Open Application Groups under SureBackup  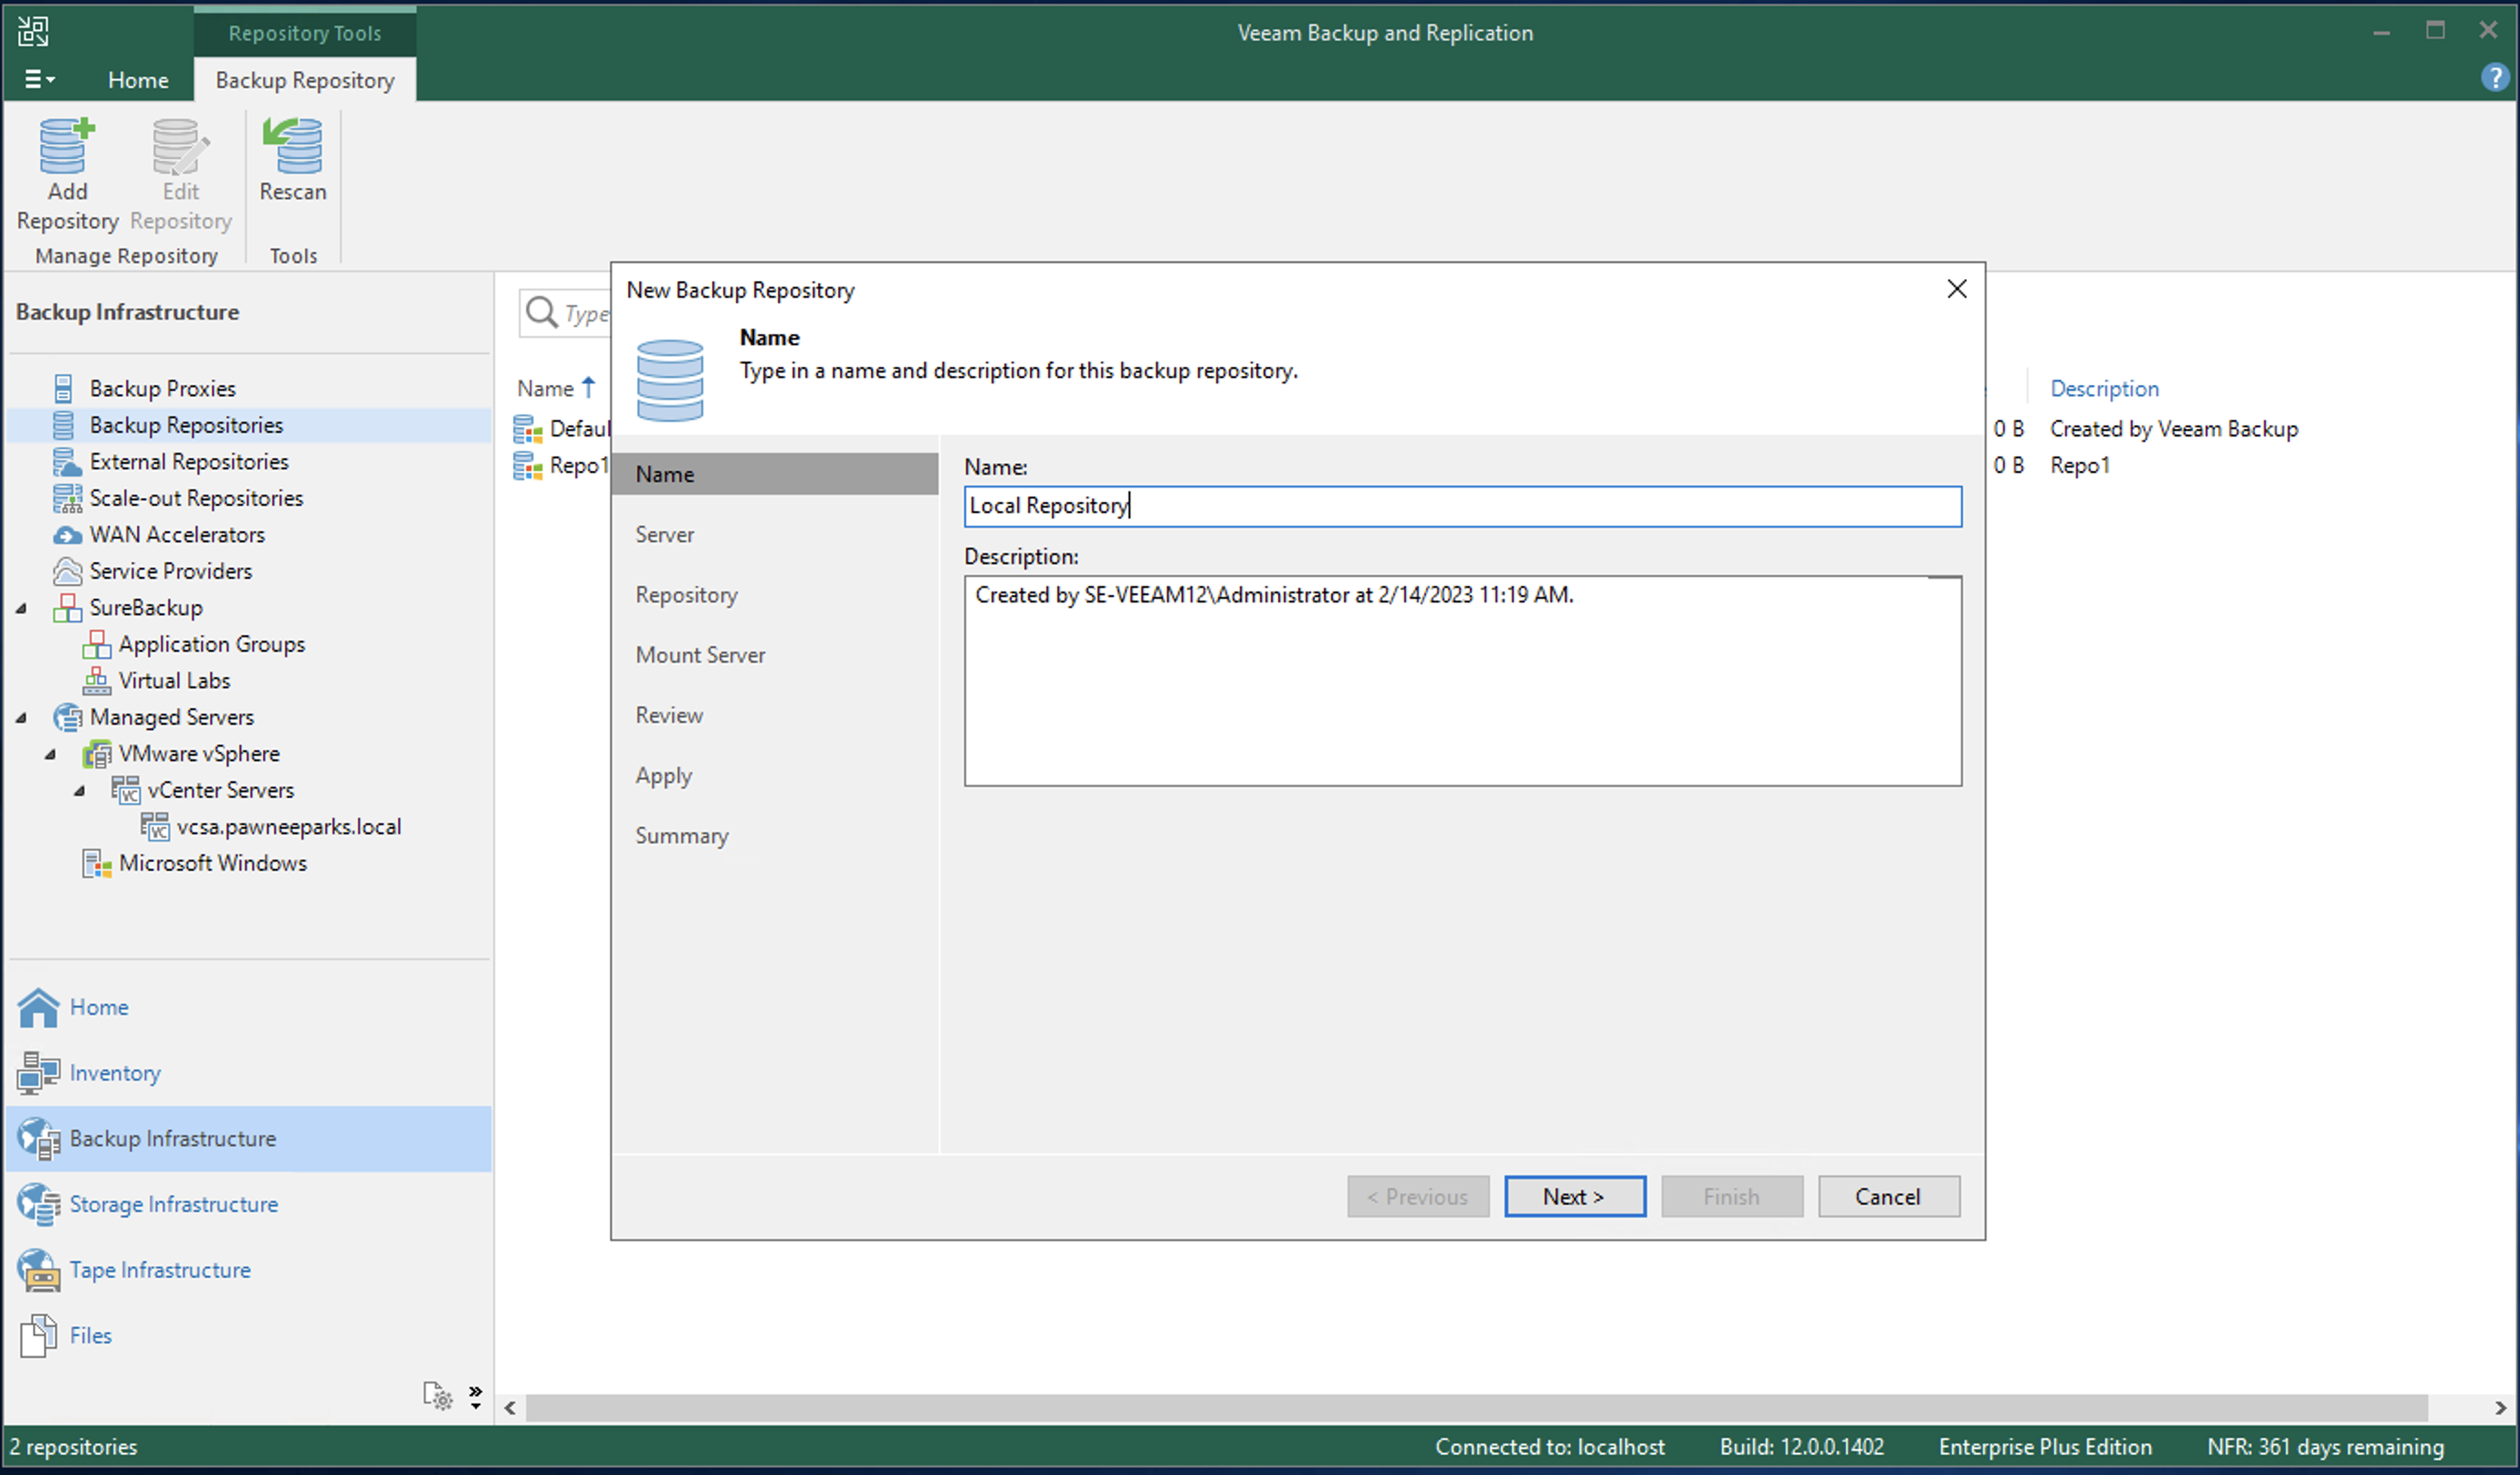click(212, 644)
